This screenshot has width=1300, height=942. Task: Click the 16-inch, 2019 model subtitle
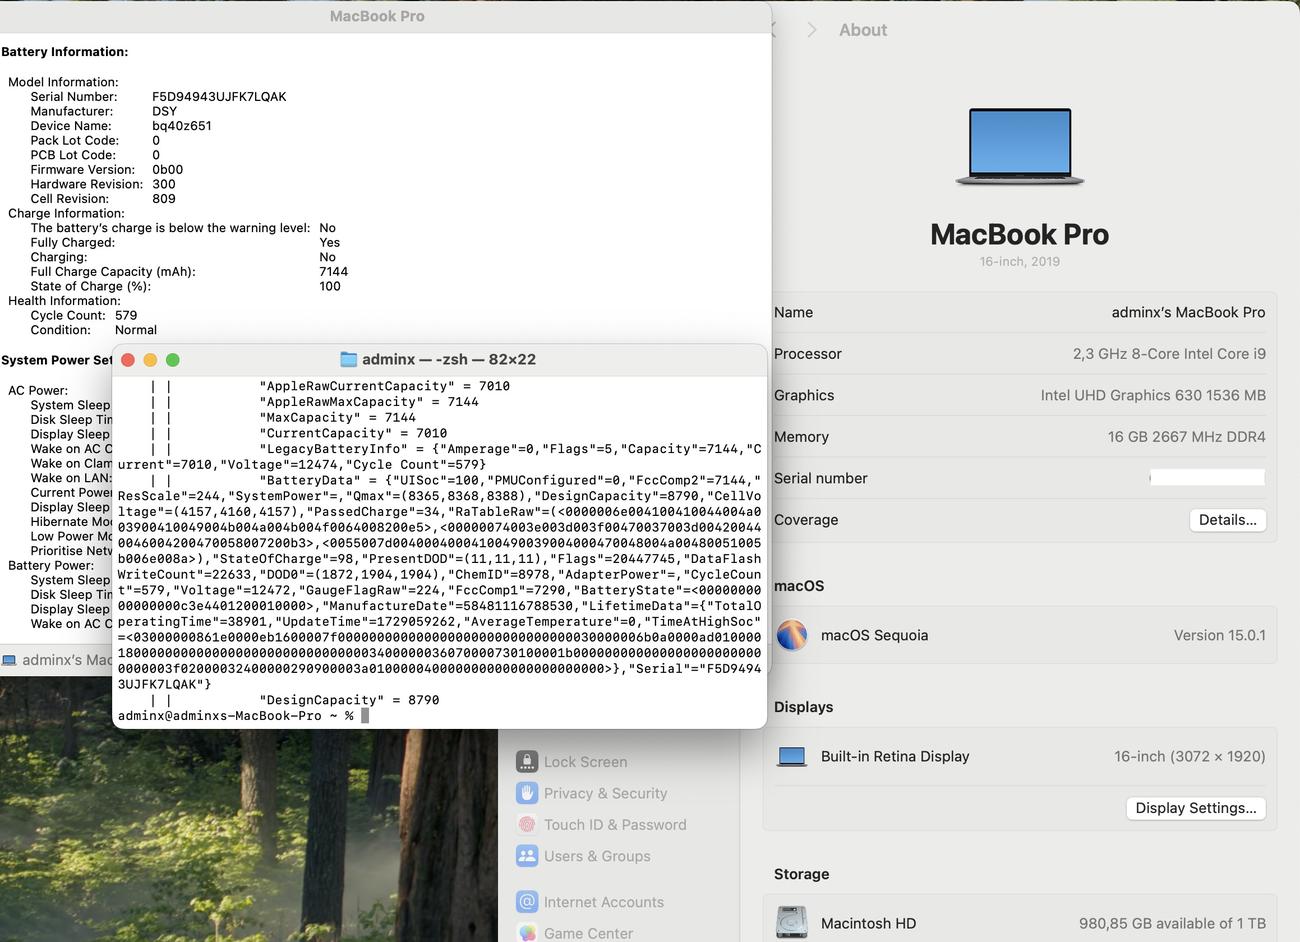coord(1019,261)
